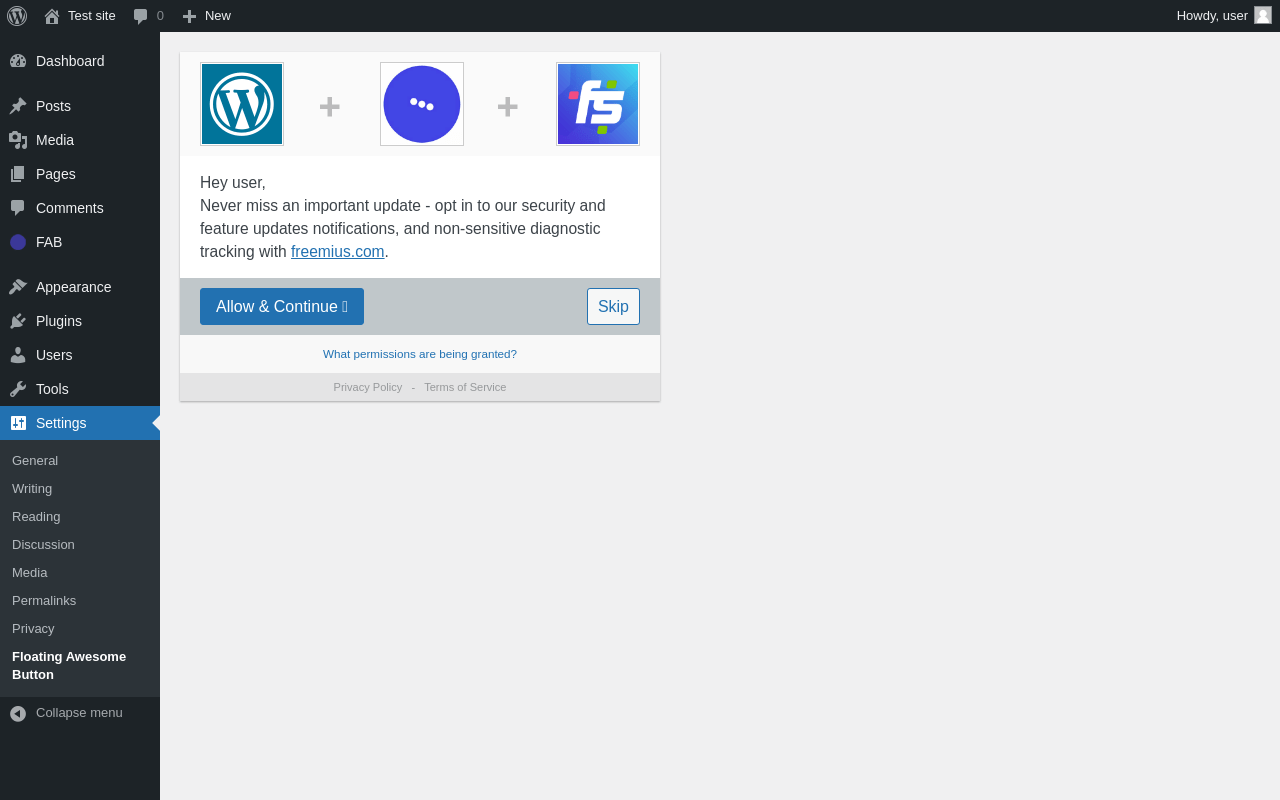Click the Dashboard gauge icon
The image size is (1280, 800).
[x=18, y=61]
